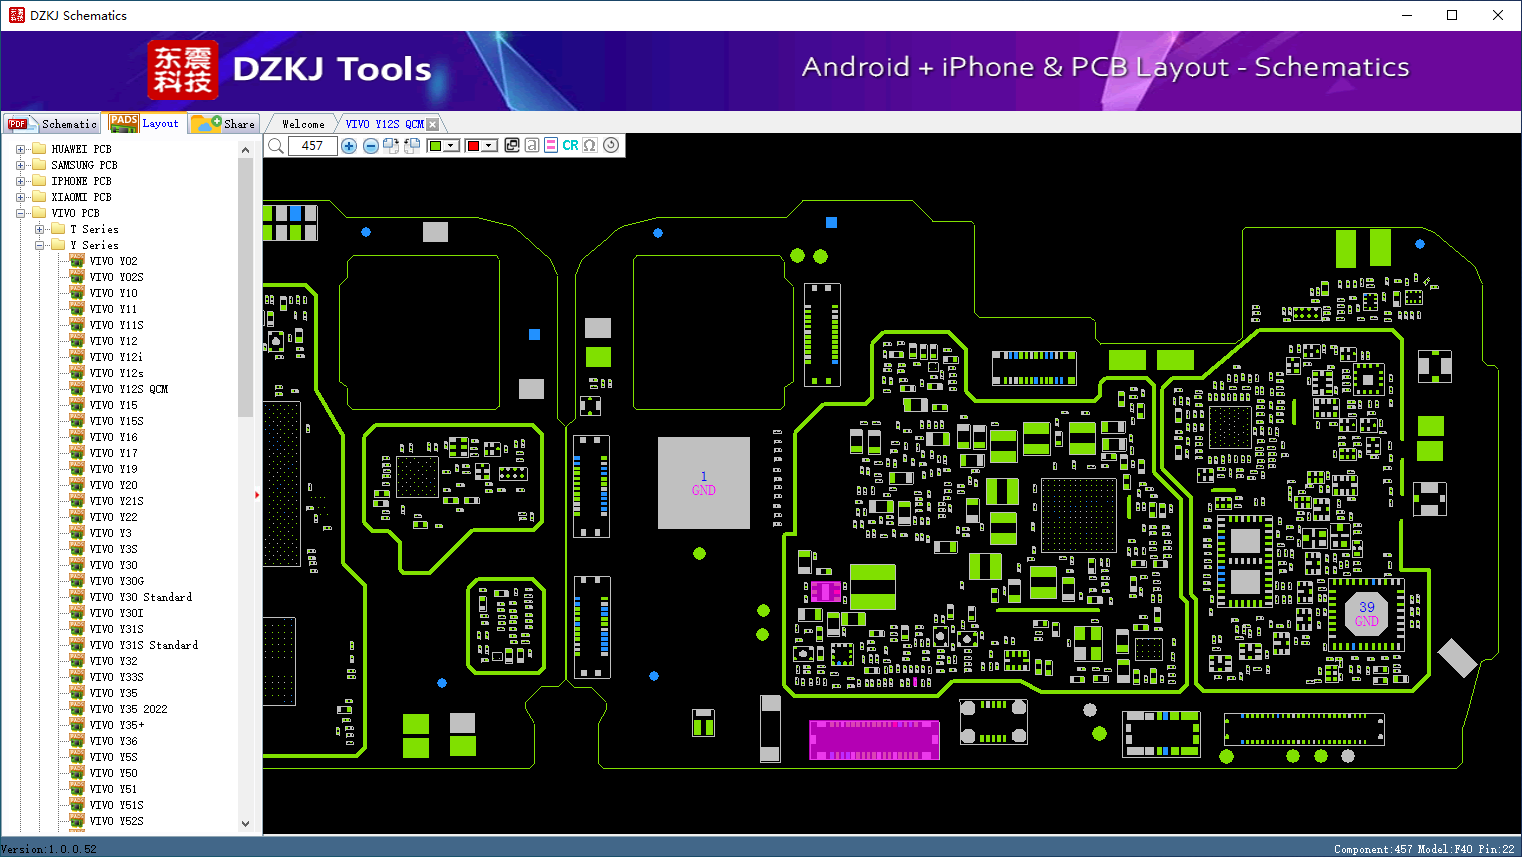Click the PADS file icon for VIVO Y35

(77, 693)
